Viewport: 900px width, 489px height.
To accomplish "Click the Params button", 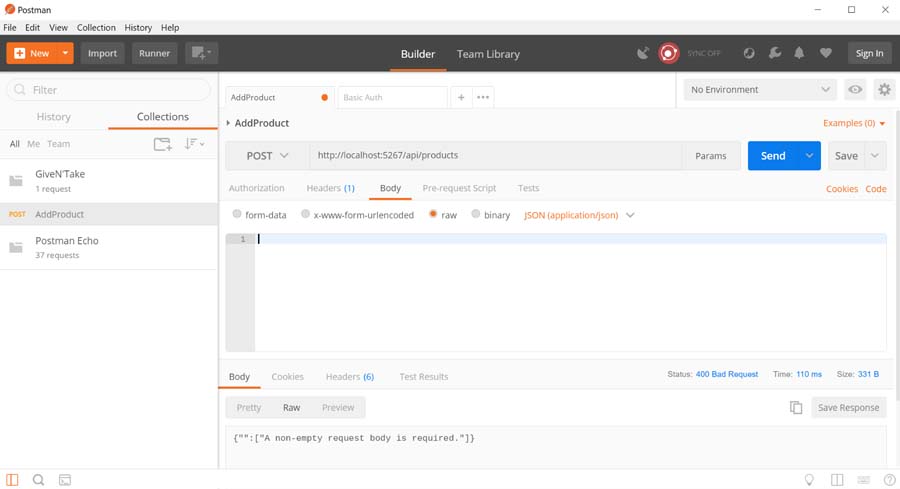I will coord(711,156).
